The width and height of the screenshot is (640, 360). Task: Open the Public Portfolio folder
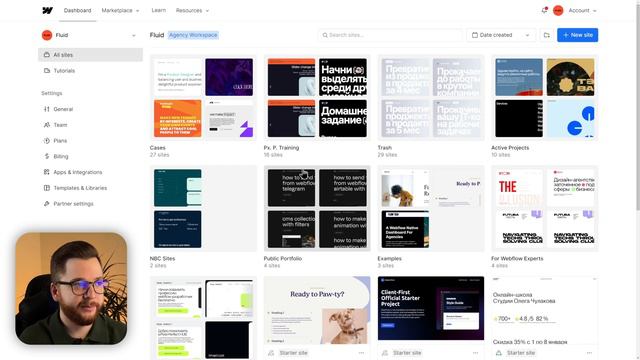[317, 209]
